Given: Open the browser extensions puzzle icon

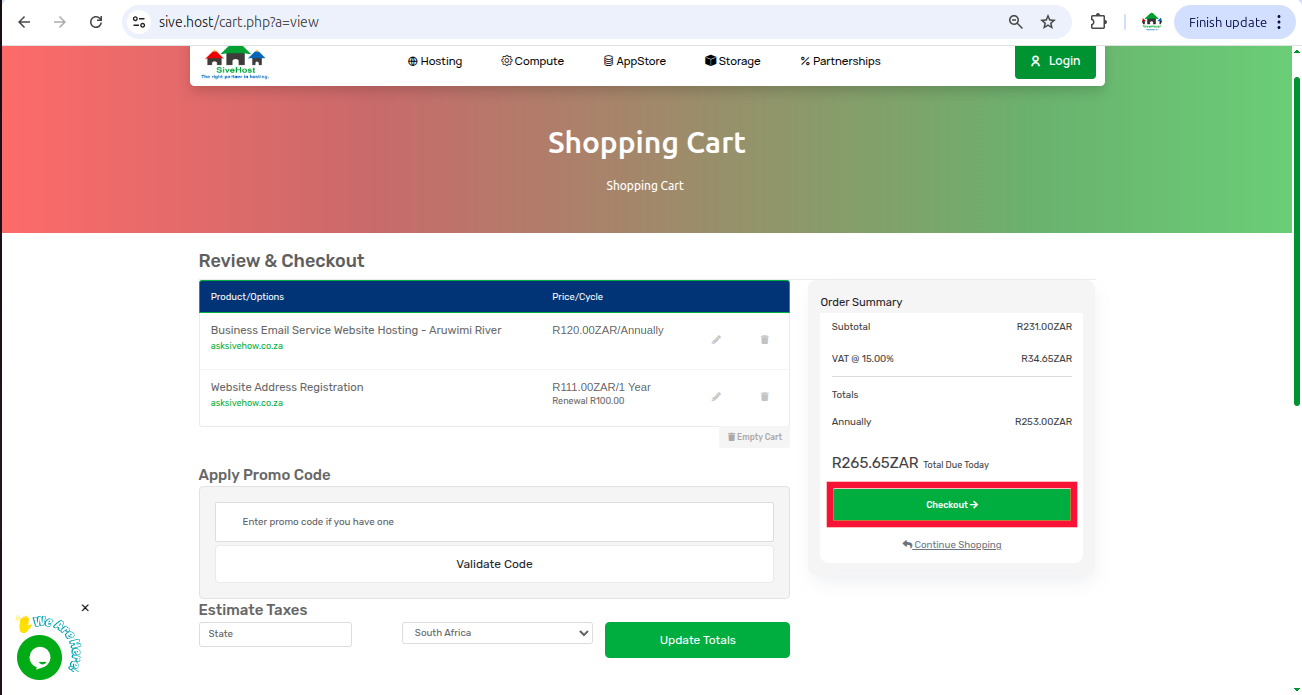Looking at the screenshot, I should coord(1098,22).
